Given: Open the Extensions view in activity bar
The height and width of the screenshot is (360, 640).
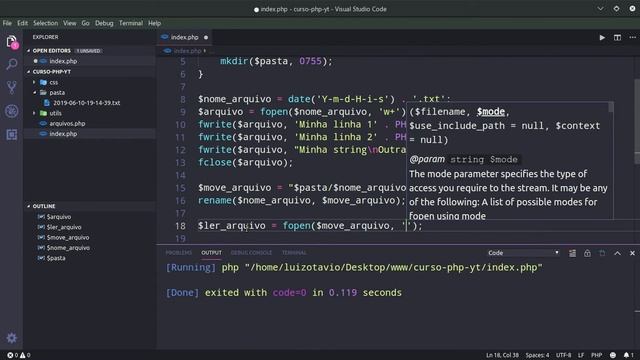Looking at the screenshot, I should pyautogui.click(x=11, y=135).
